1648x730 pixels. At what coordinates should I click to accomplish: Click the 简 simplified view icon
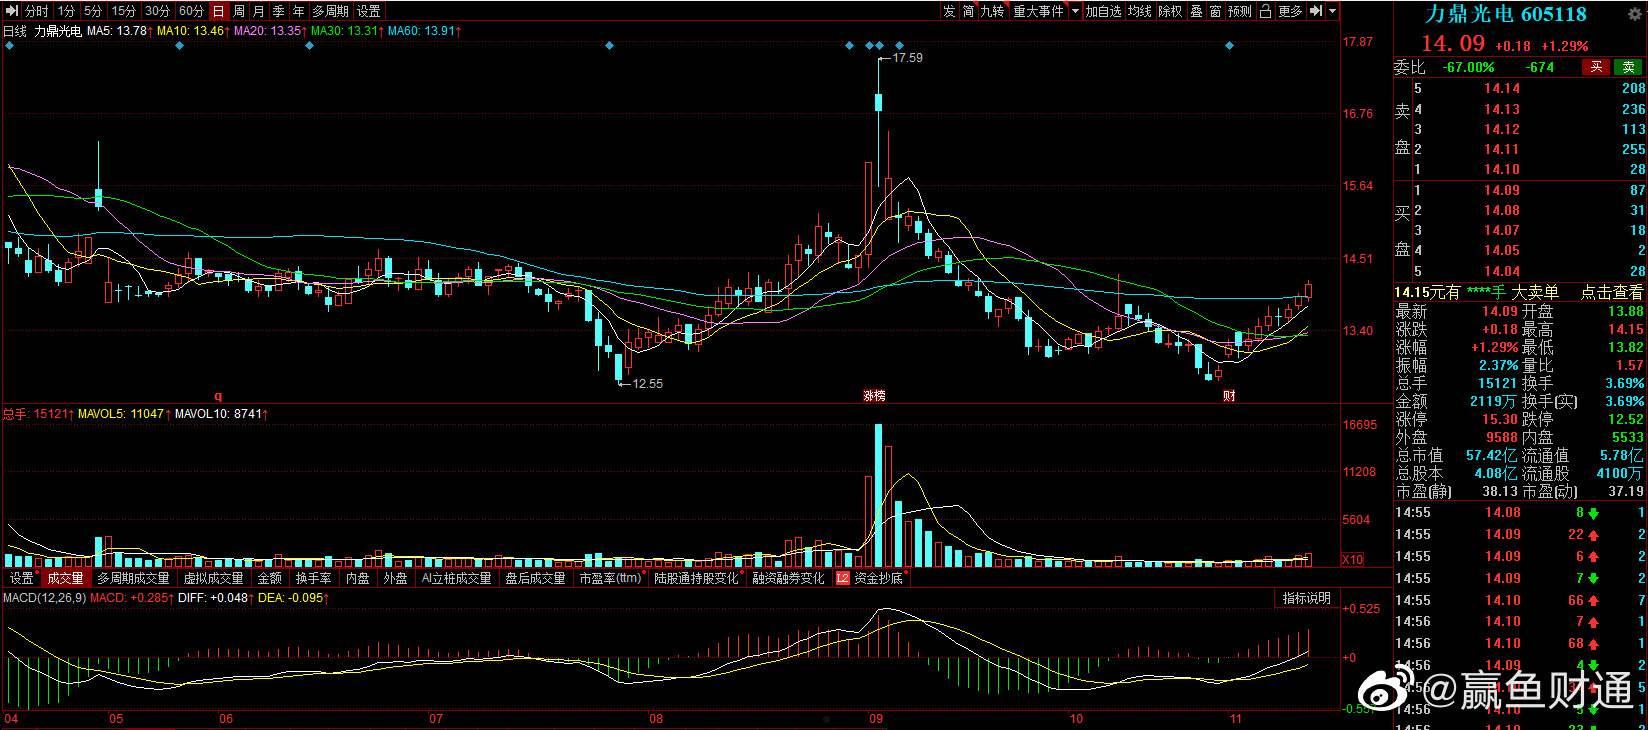[x=968, y=11]
